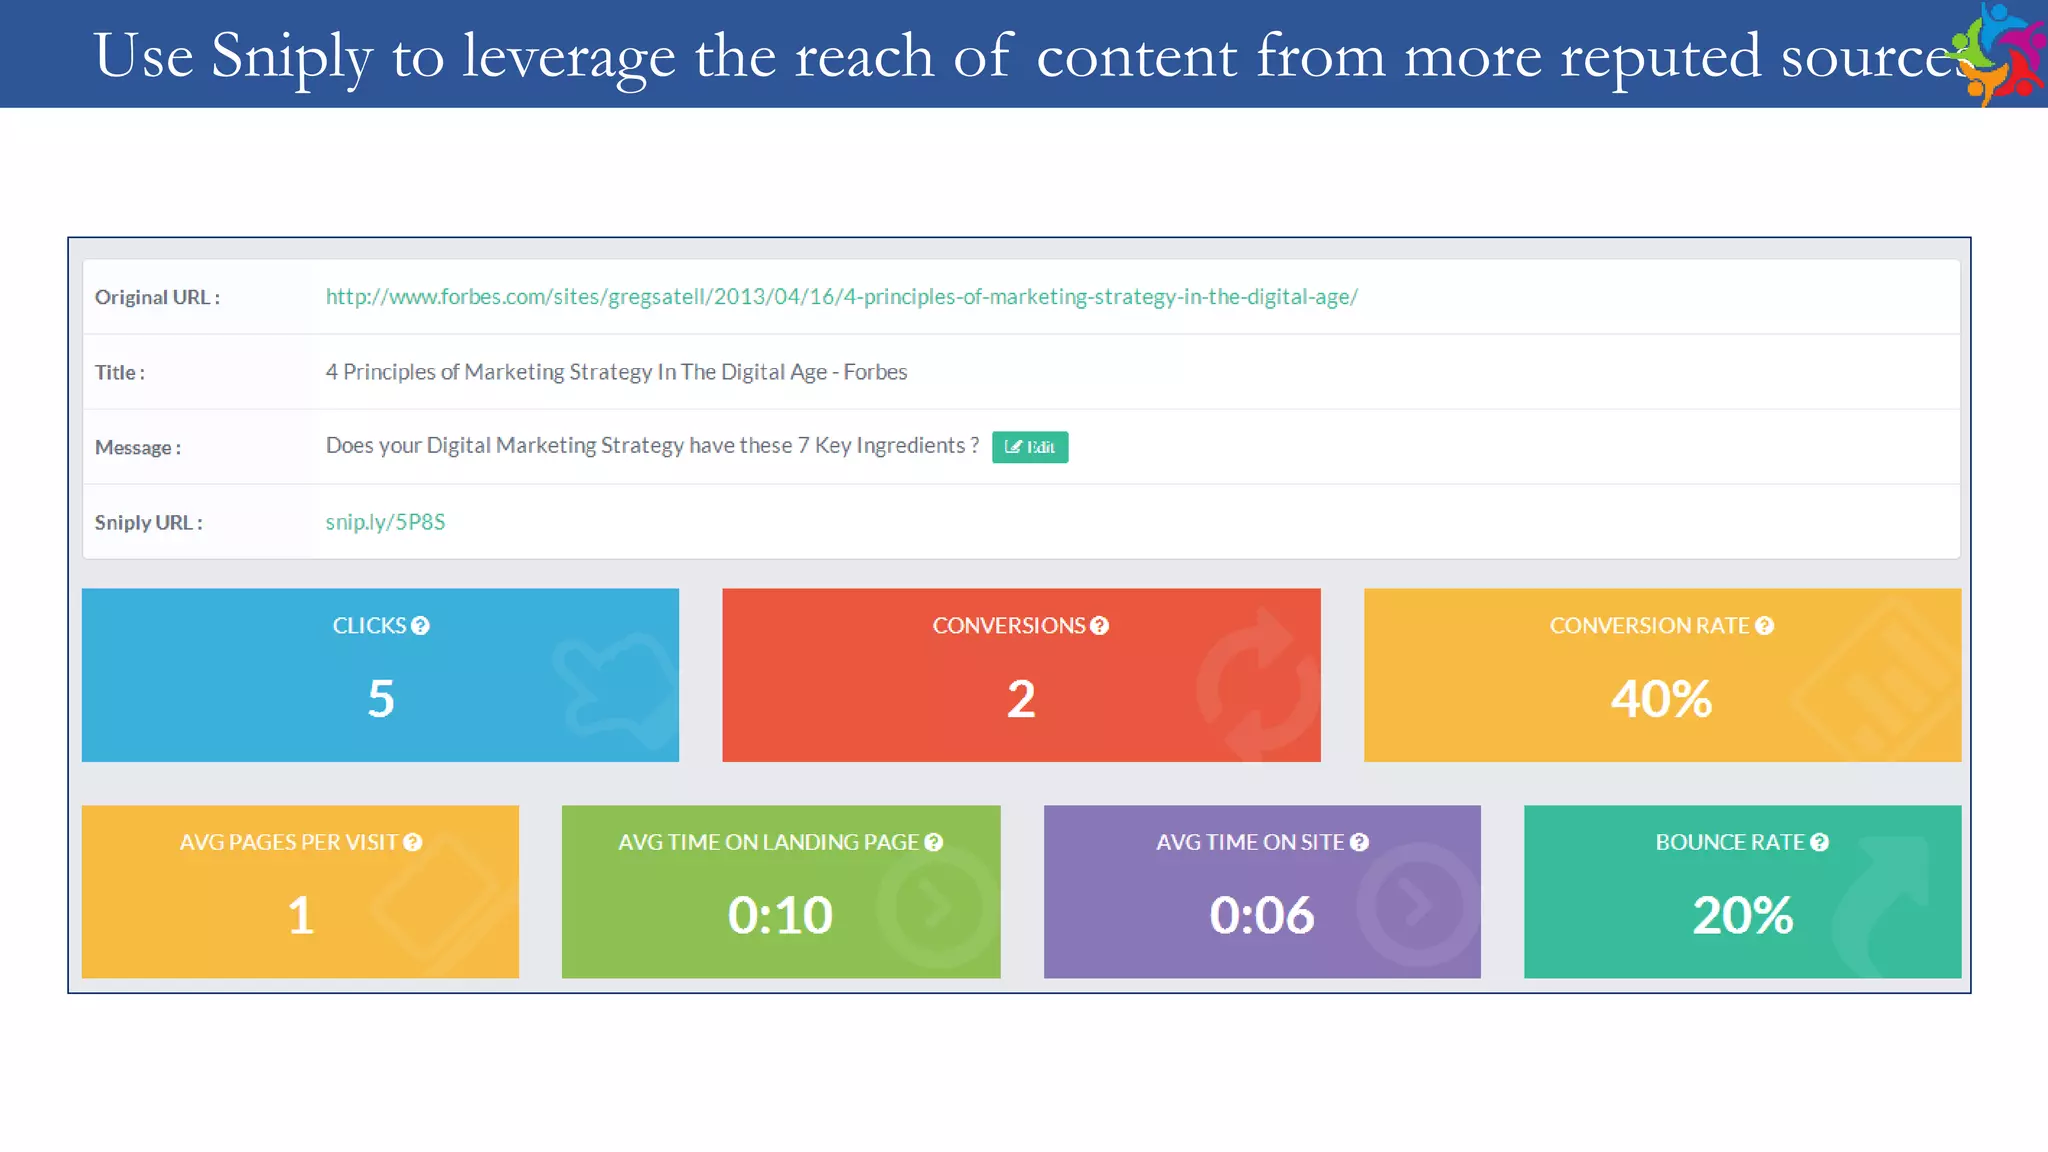Click the 'Message :' label
The image size is (2048, 1152).
point(138,448)
